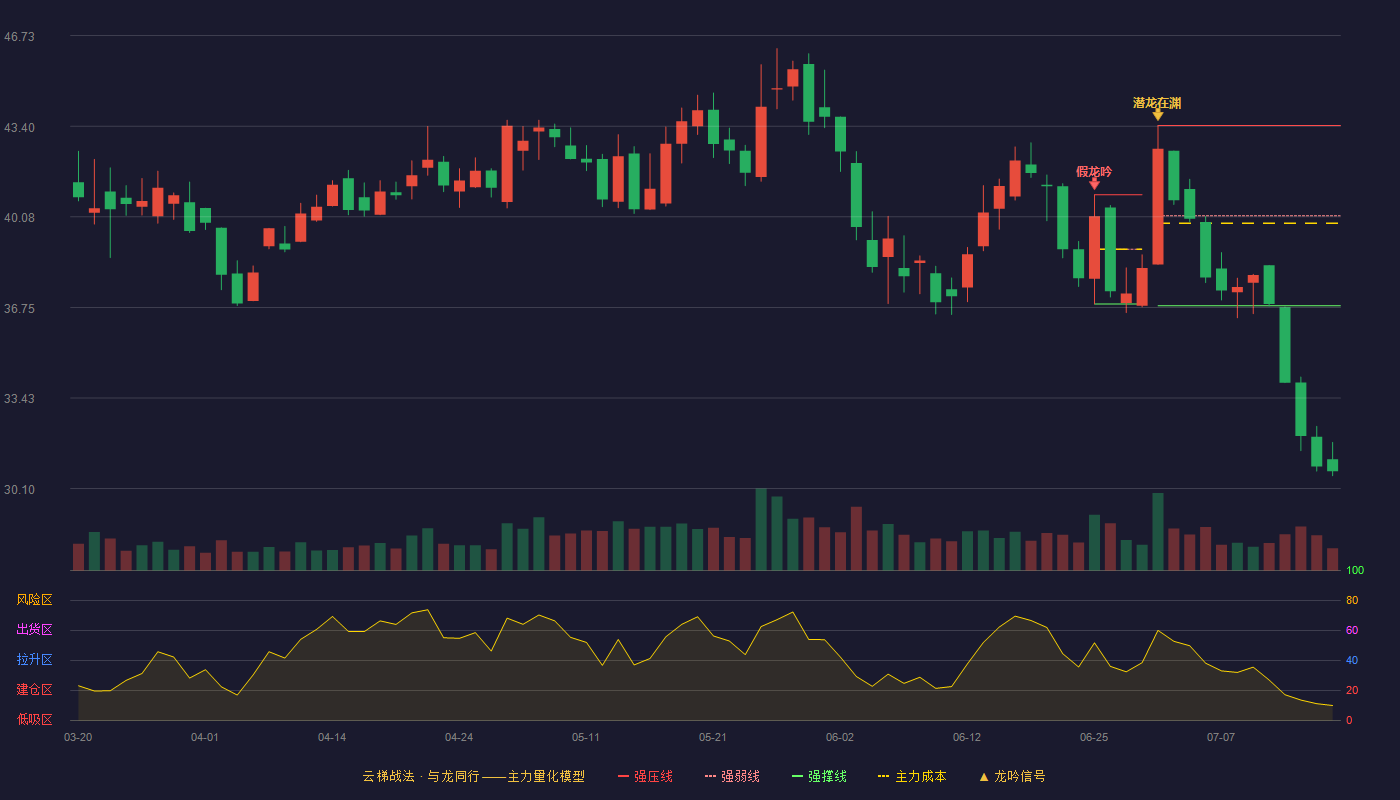Click the 04-24 date label
1400x800 pixels.
pos(459,737)
